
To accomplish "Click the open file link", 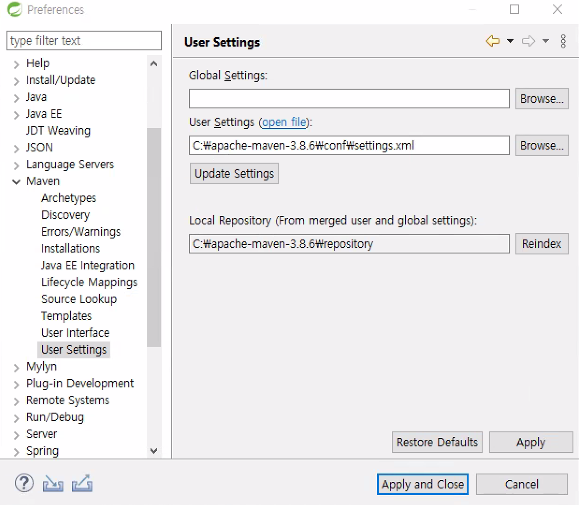I will click(x=284, y=122).
